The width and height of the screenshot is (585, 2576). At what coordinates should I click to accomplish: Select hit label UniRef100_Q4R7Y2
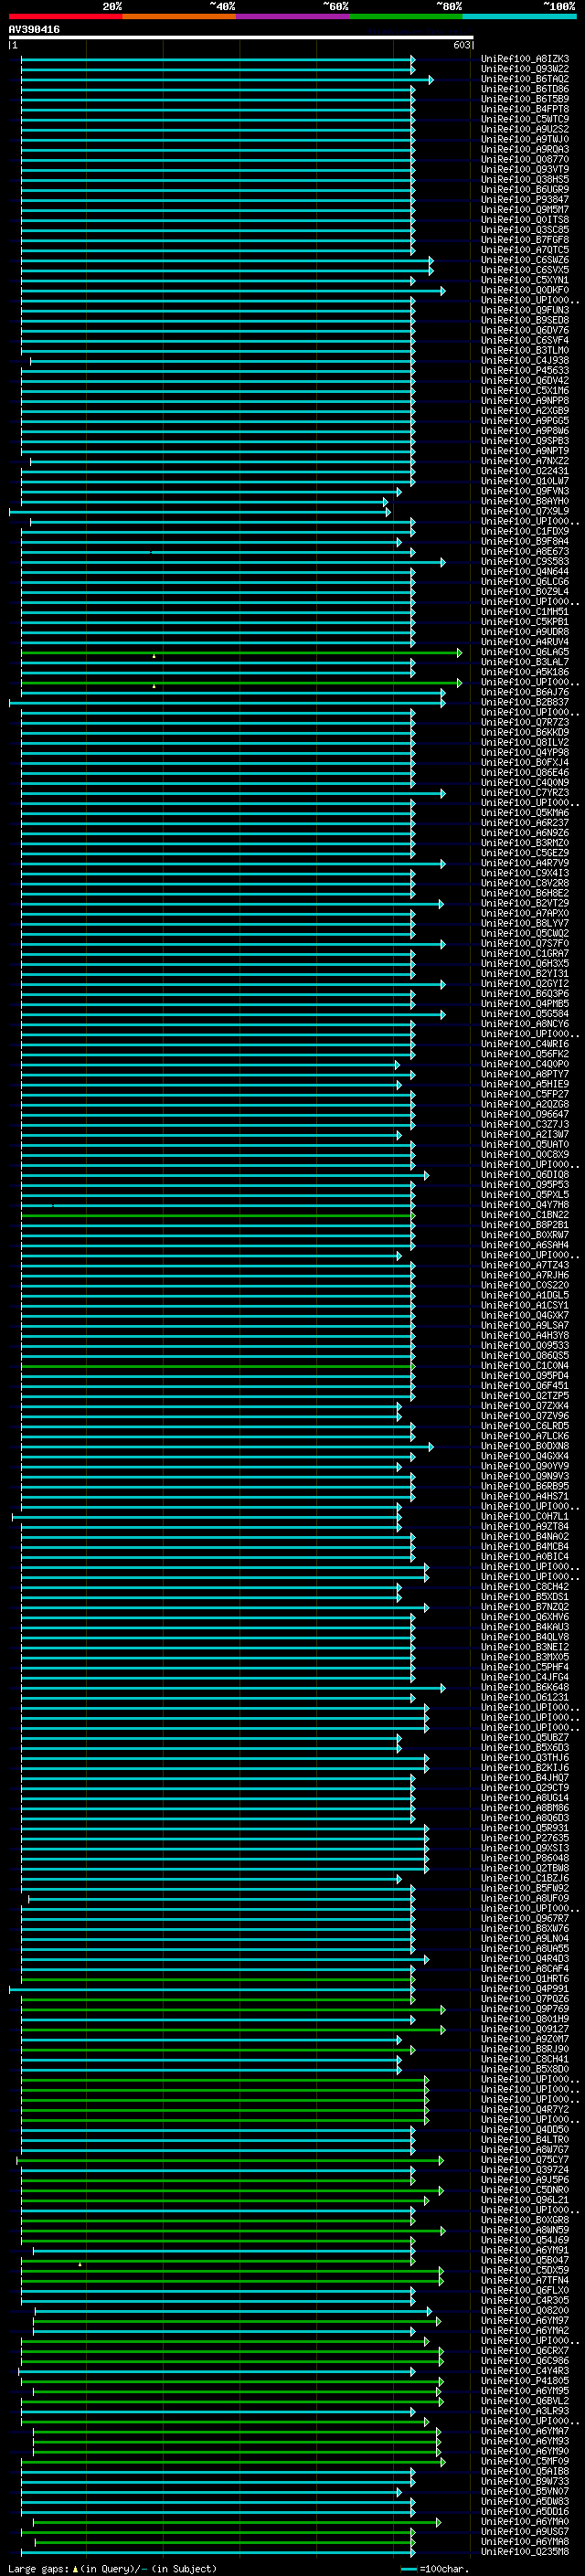(x=525, y=2110)
